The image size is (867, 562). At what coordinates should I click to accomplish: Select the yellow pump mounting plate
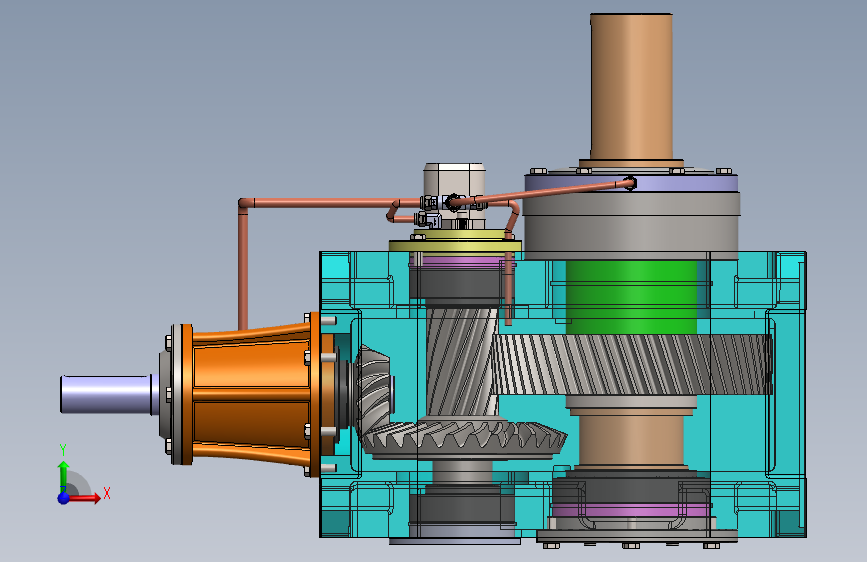click(x=455, y=245)
